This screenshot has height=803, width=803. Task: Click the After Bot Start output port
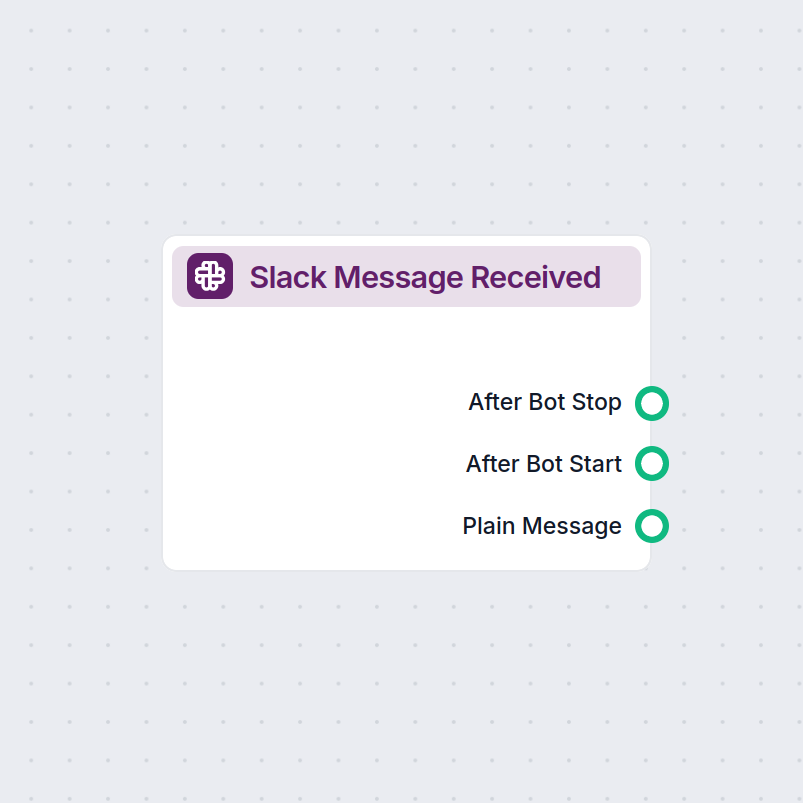click(651, 463)
